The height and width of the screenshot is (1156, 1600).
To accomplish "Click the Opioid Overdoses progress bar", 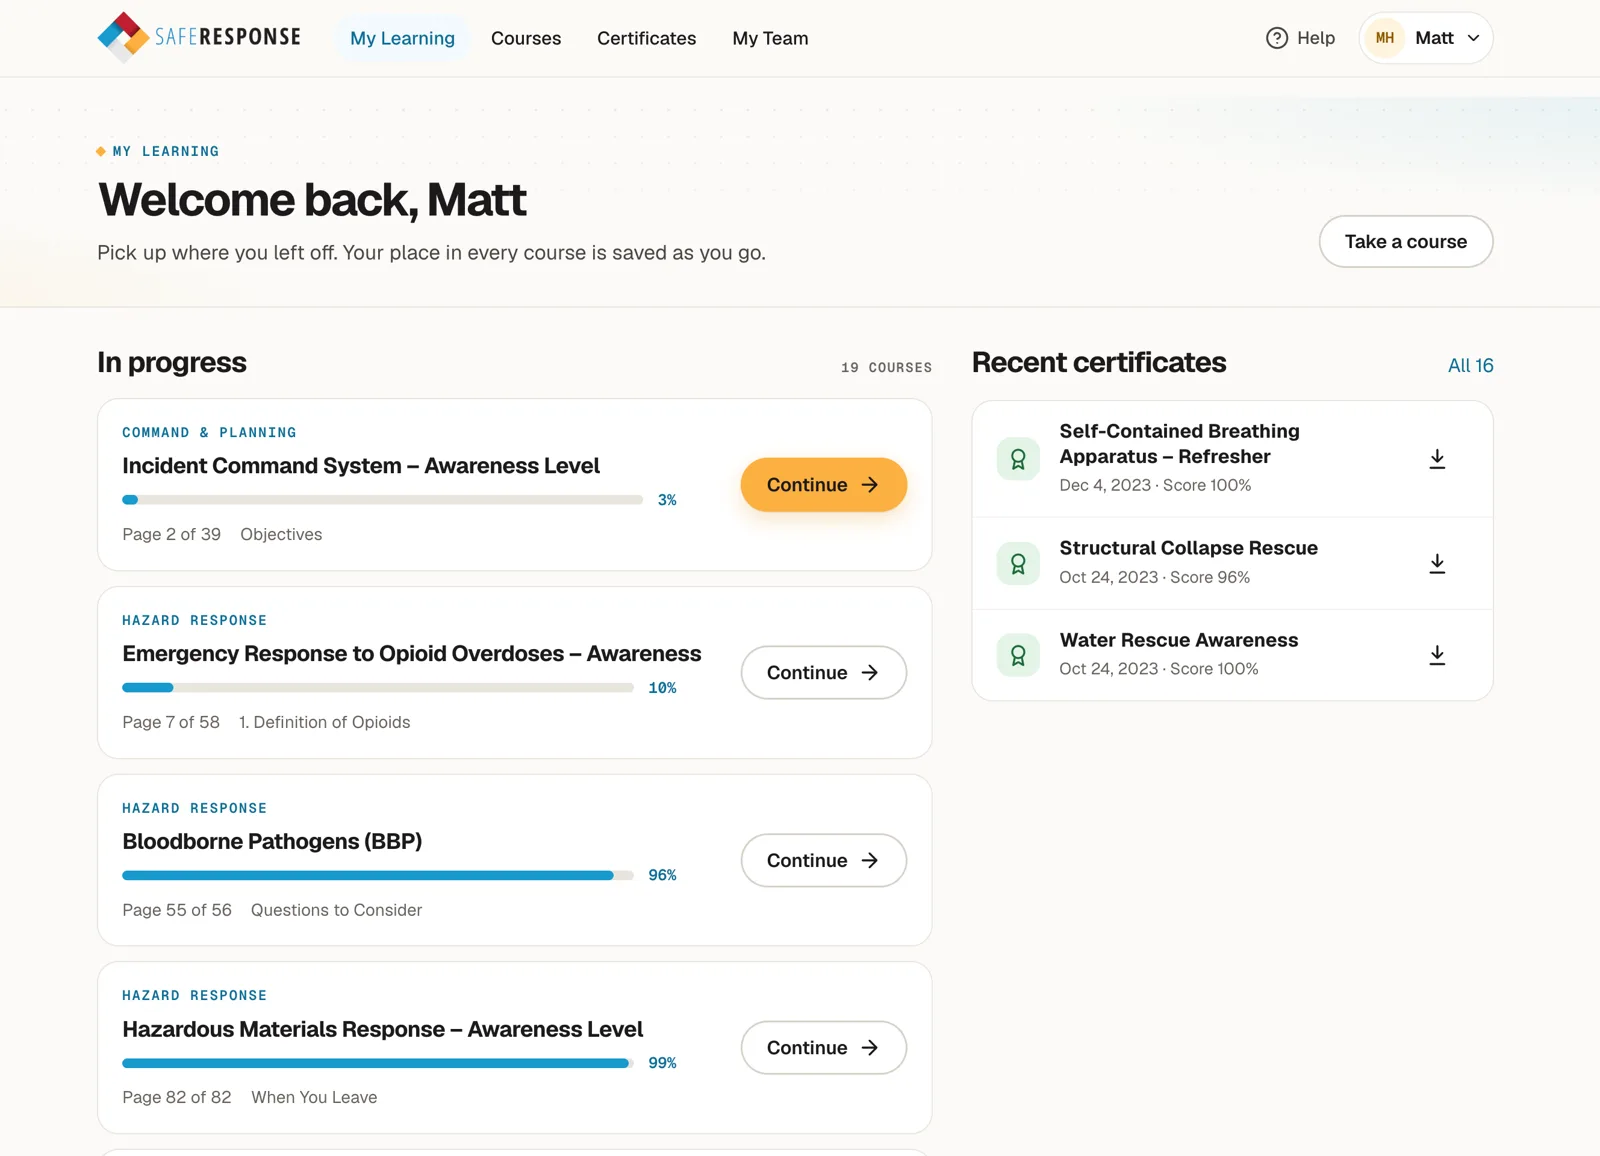I will point(378,688).
